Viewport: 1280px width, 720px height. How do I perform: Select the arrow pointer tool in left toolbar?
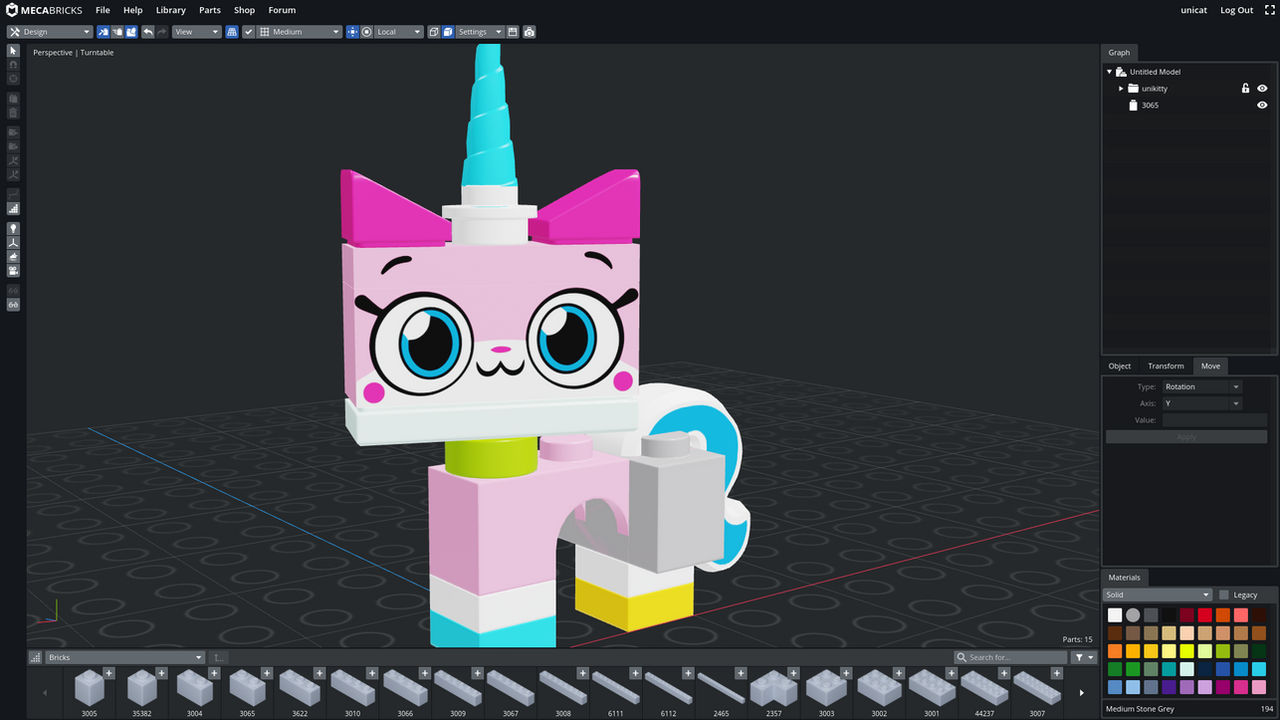(13, 51)
